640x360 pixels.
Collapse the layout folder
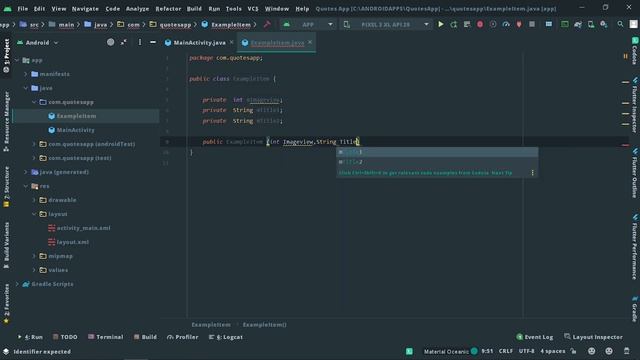(34, 214)
